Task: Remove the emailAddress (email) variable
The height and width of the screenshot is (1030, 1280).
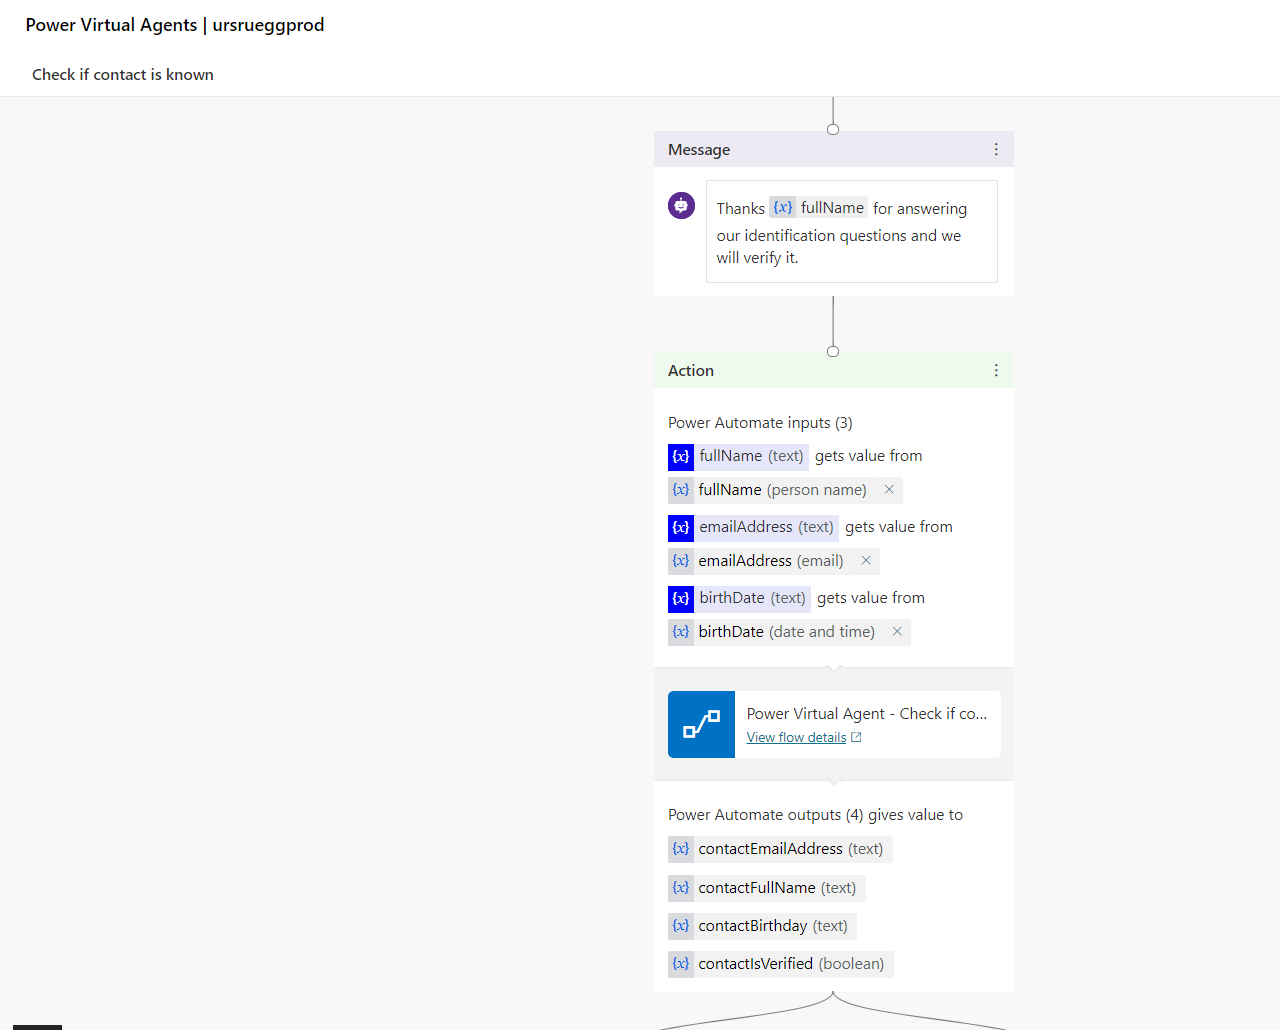Action: click(866, 560)
